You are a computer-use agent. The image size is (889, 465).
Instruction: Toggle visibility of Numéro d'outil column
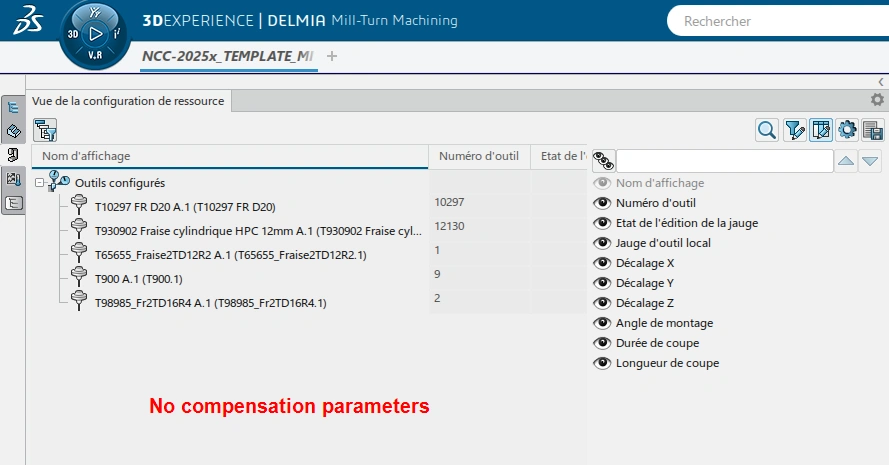pyautogui.click(x=602, y=203)
